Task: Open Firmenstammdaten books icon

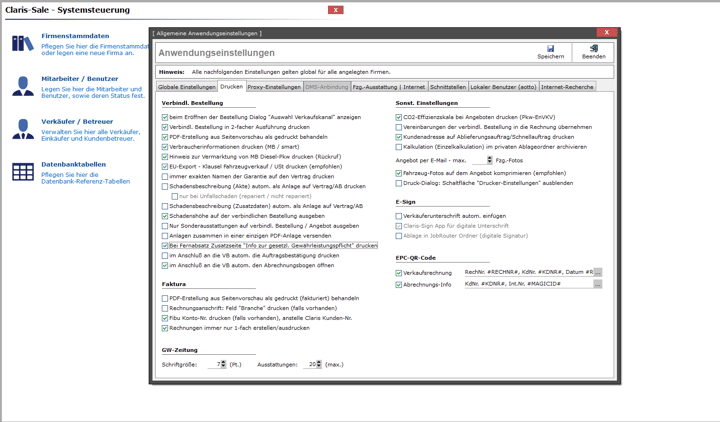Action: point(22,44)
